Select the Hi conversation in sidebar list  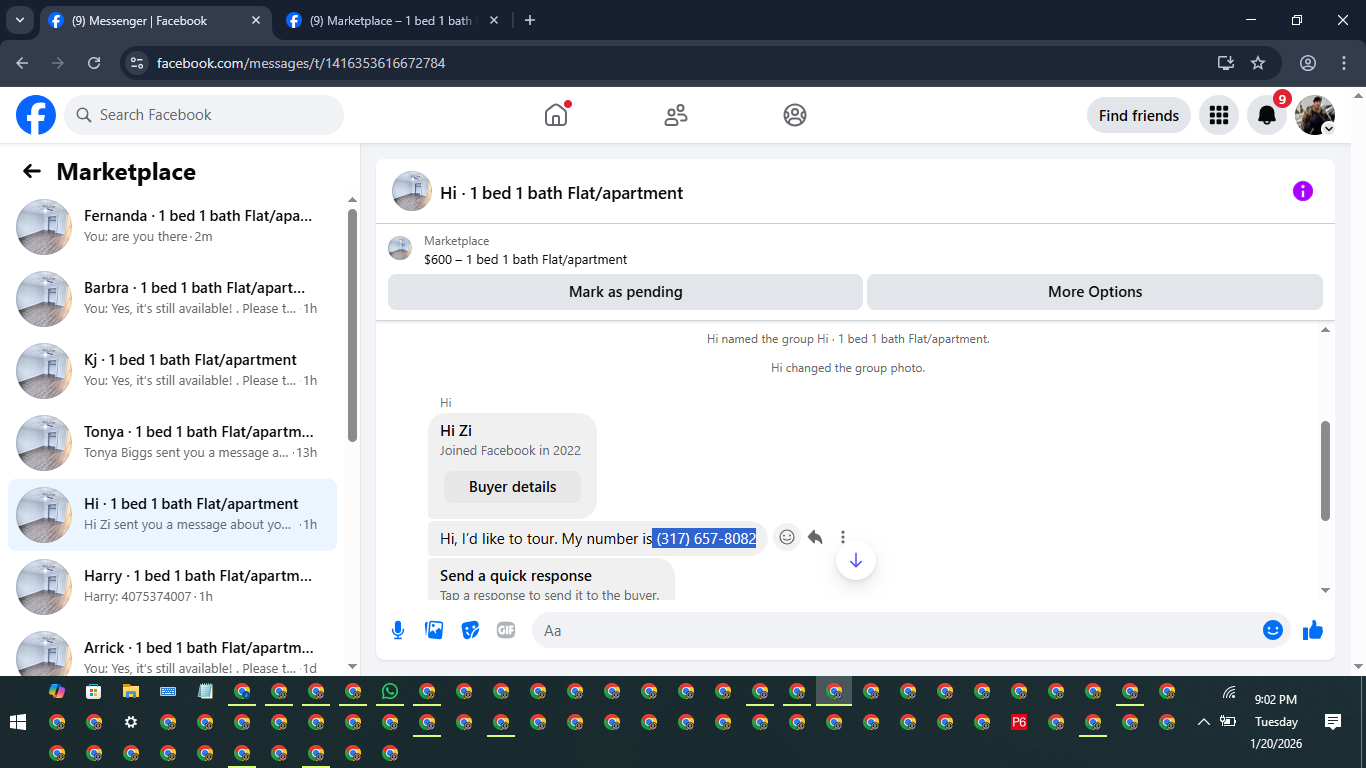point(172,514)
